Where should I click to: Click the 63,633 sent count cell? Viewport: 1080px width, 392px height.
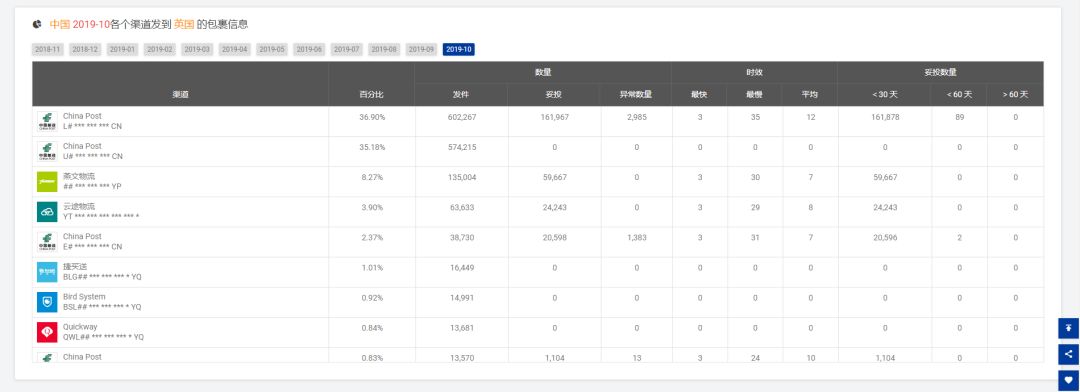461,207
